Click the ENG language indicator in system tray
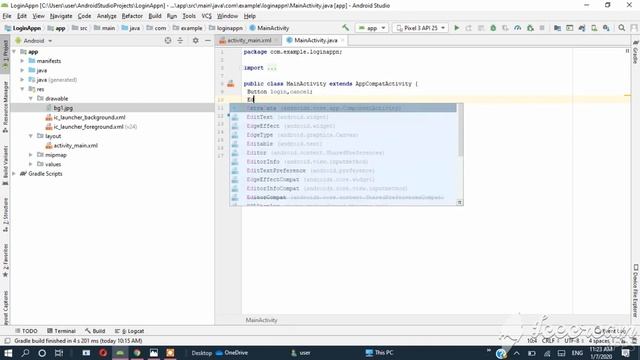Image resolution: width=640 pixels, height=360 pixels. click(x=577, y=353)
